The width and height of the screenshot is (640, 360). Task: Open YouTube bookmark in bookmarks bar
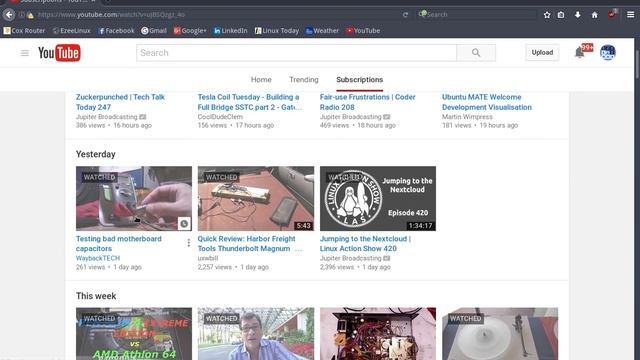pyautogui.click(x=363, y=31)
